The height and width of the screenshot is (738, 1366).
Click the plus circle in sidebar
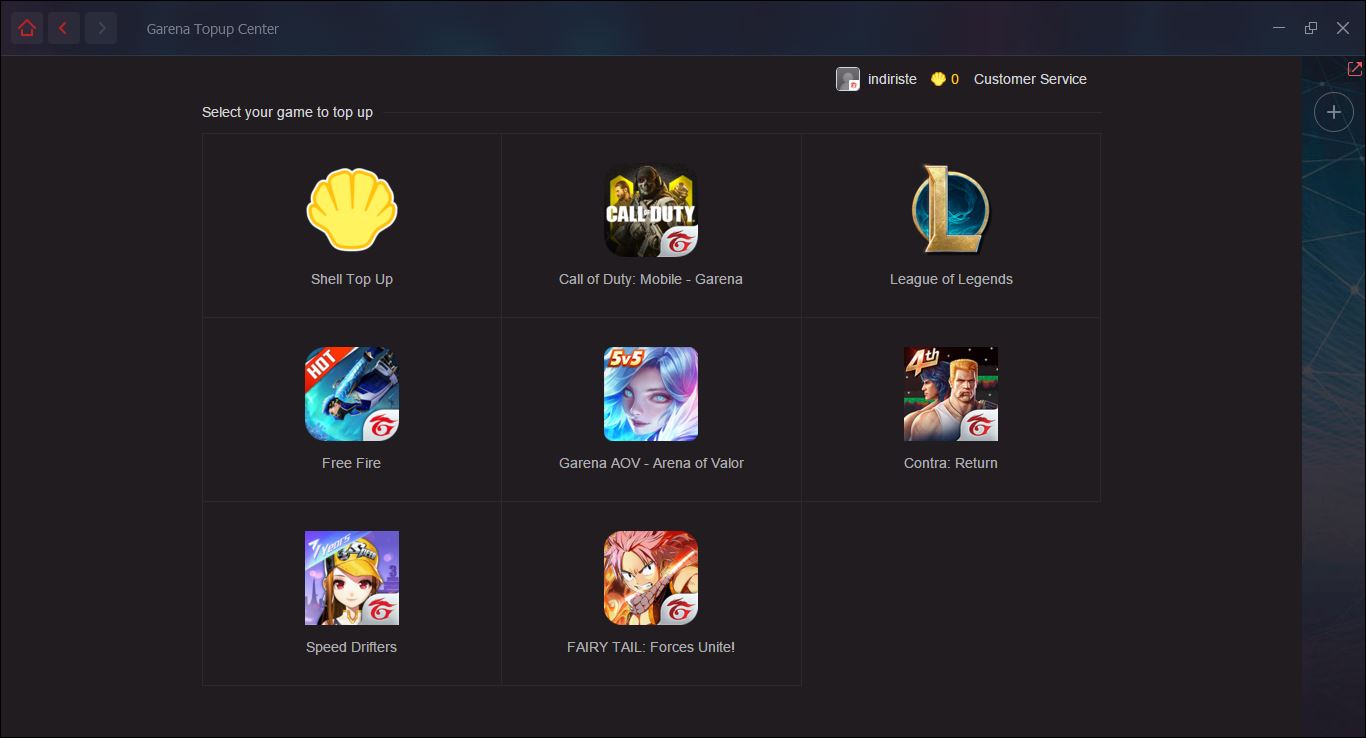[x=1333, y=112]
